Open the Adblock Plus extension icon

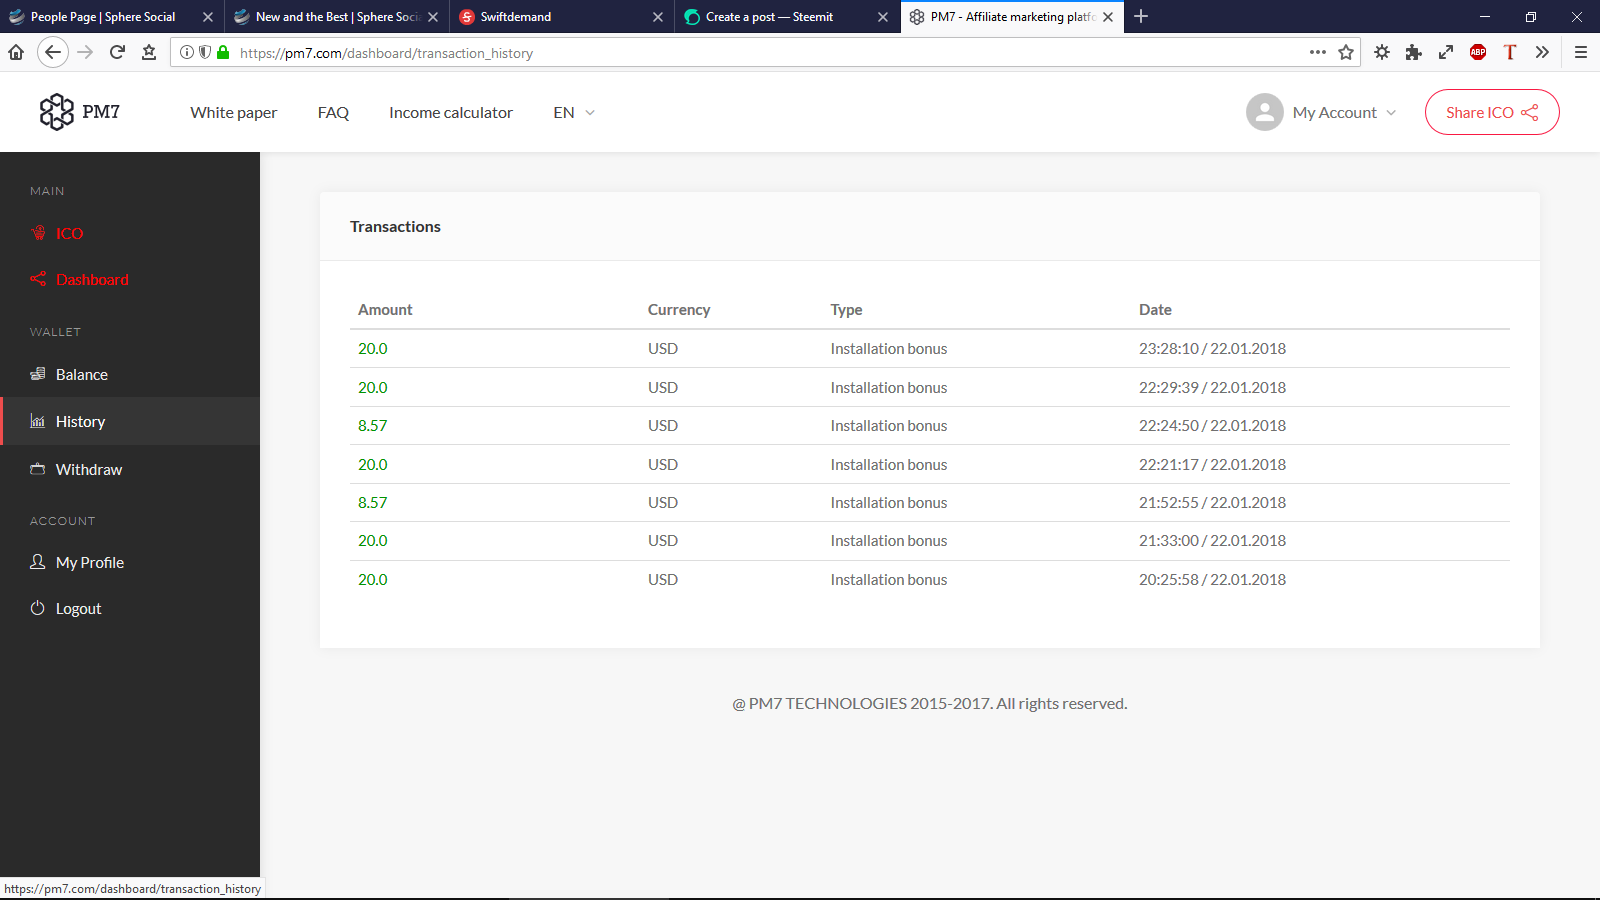(1478, 52)
